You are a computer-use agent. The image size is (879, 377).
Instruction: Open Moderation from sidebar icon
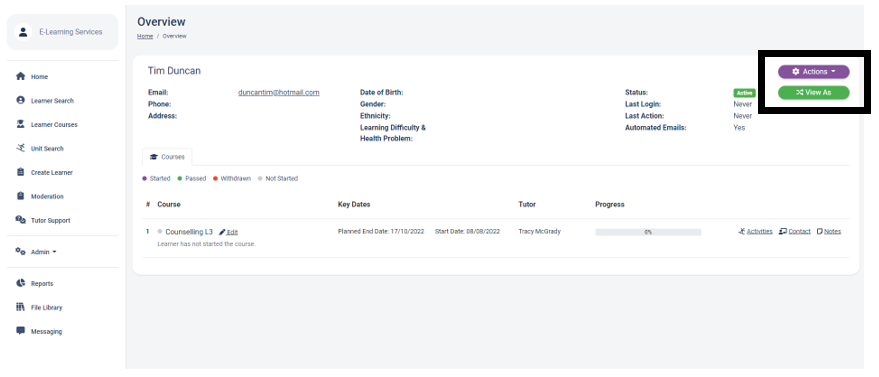pyautogui.click(x=21, y=196)
